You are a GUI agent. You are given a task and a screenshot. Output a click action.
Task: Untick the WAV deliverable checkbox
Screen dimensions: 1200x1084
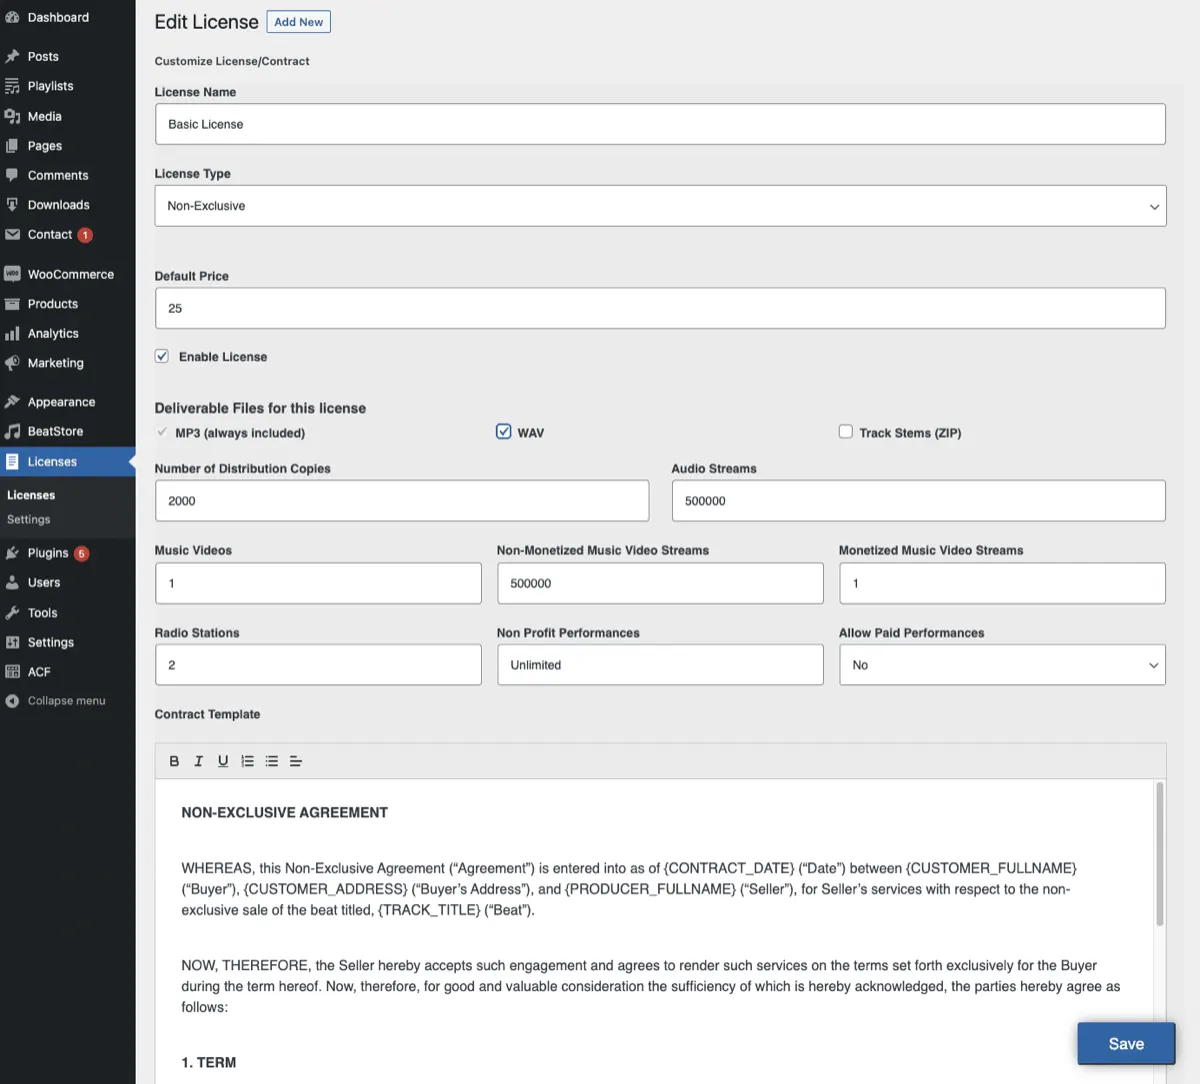pyautogui.click(x=504, y=432)
